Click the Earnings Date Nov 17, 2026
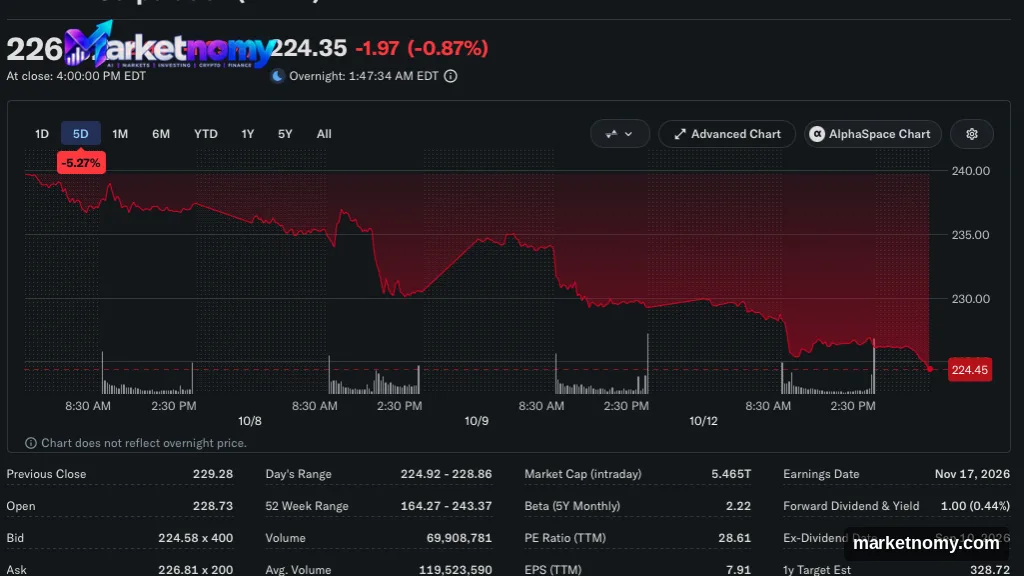 coord(972,474)
